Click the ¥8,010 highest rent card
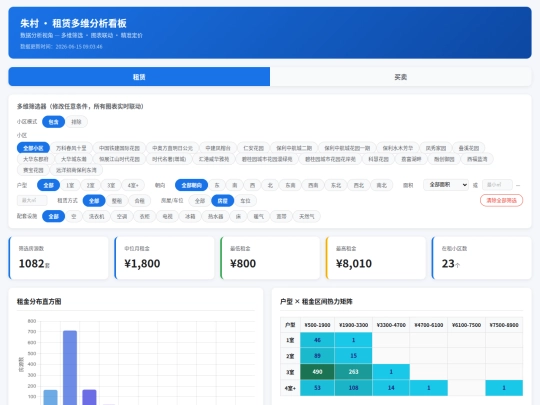Viewport: 540px width, 405px height. (x=376, y=258)
